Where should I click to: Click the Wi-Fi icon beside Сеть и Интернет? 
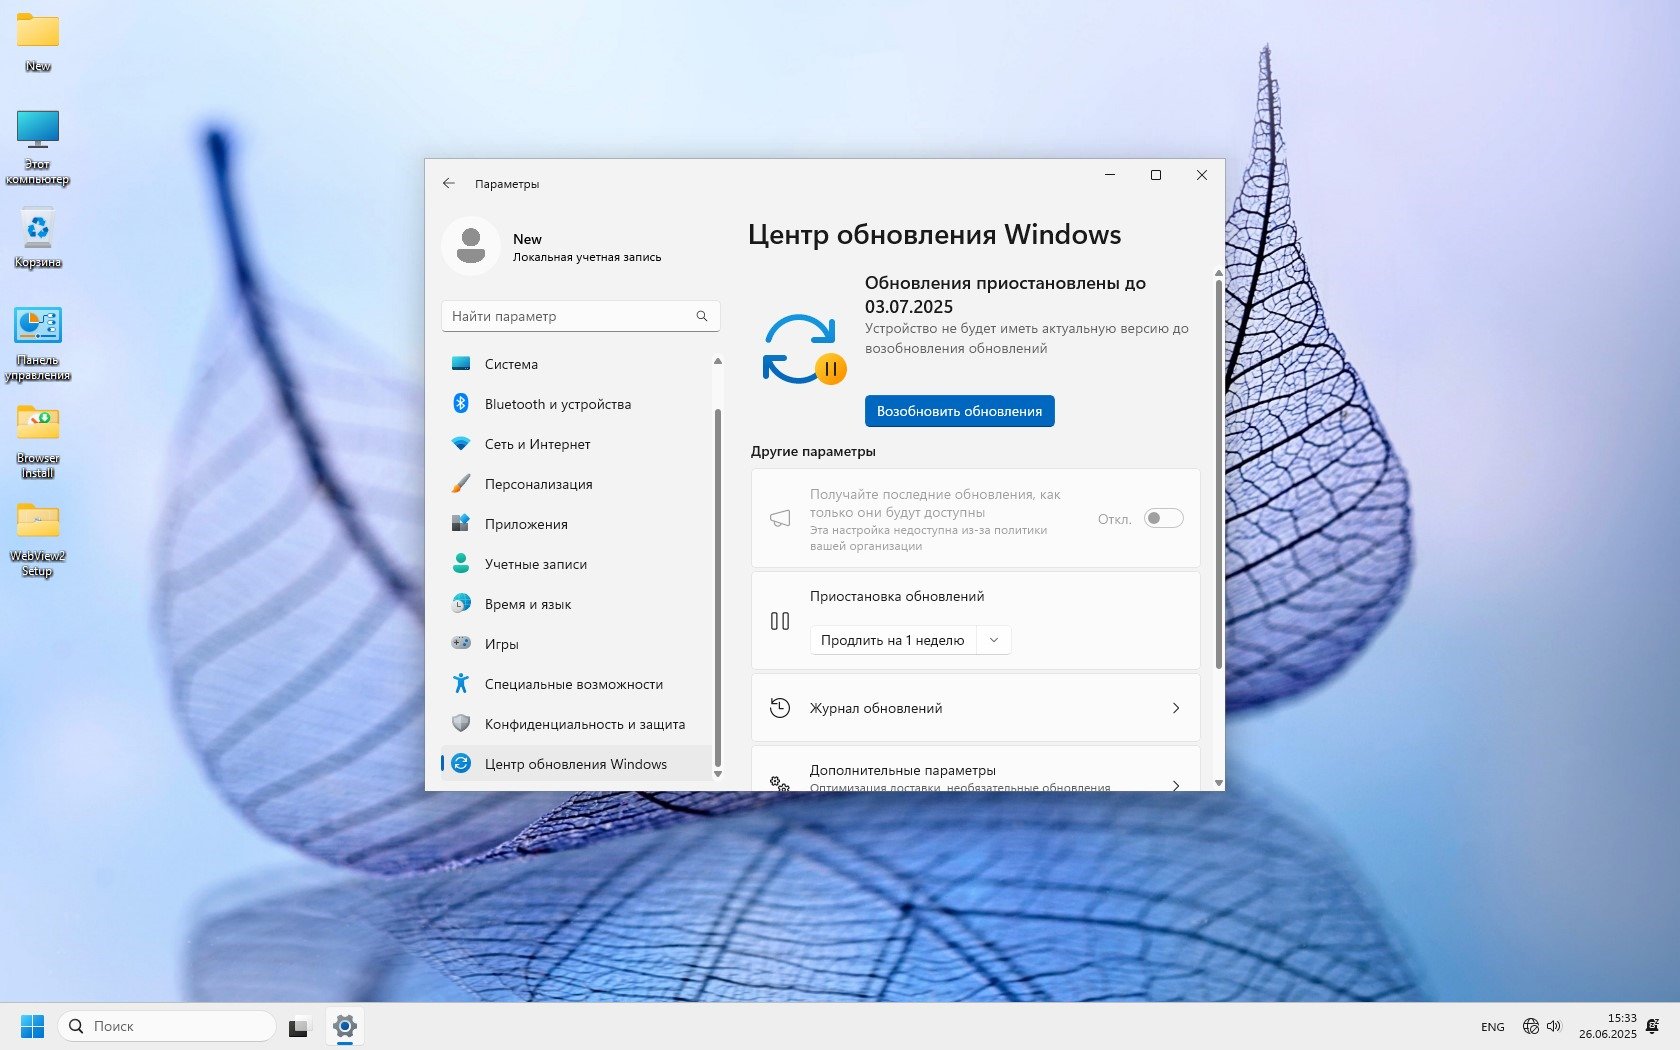click(461, 443)
